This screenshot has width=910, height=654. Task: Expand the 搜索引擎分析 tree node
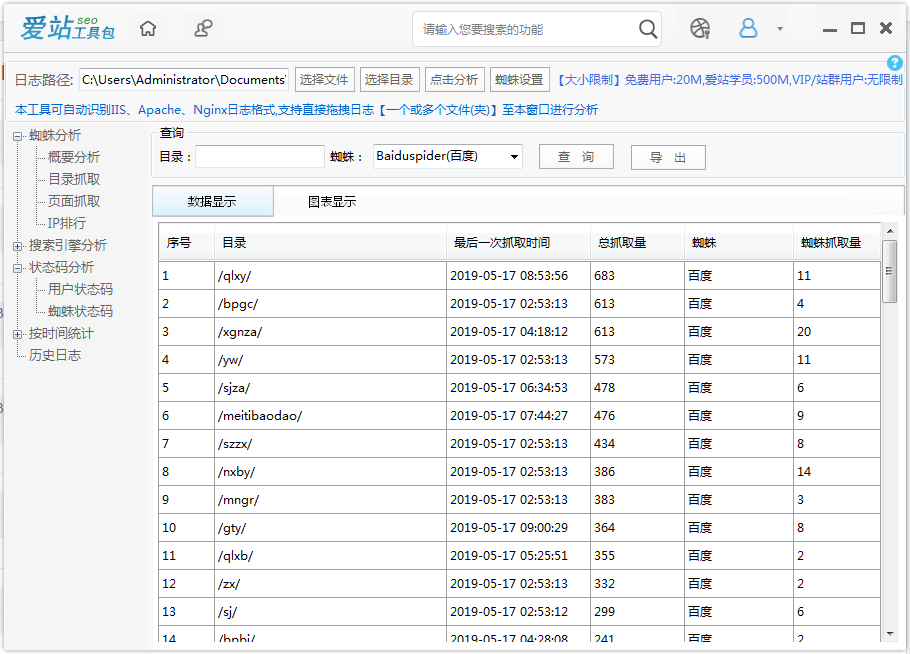tap(18, 246)
